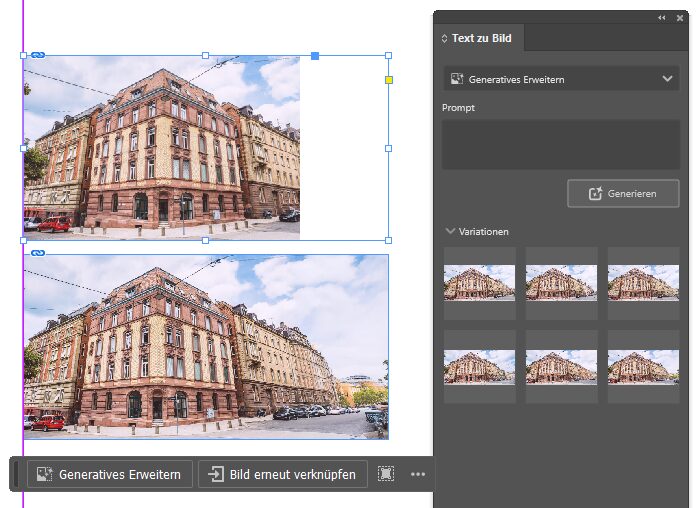This screenshot has height=508, width=700.
Task: Select the first variation thumbnail in top row
Action: [479, 283]
